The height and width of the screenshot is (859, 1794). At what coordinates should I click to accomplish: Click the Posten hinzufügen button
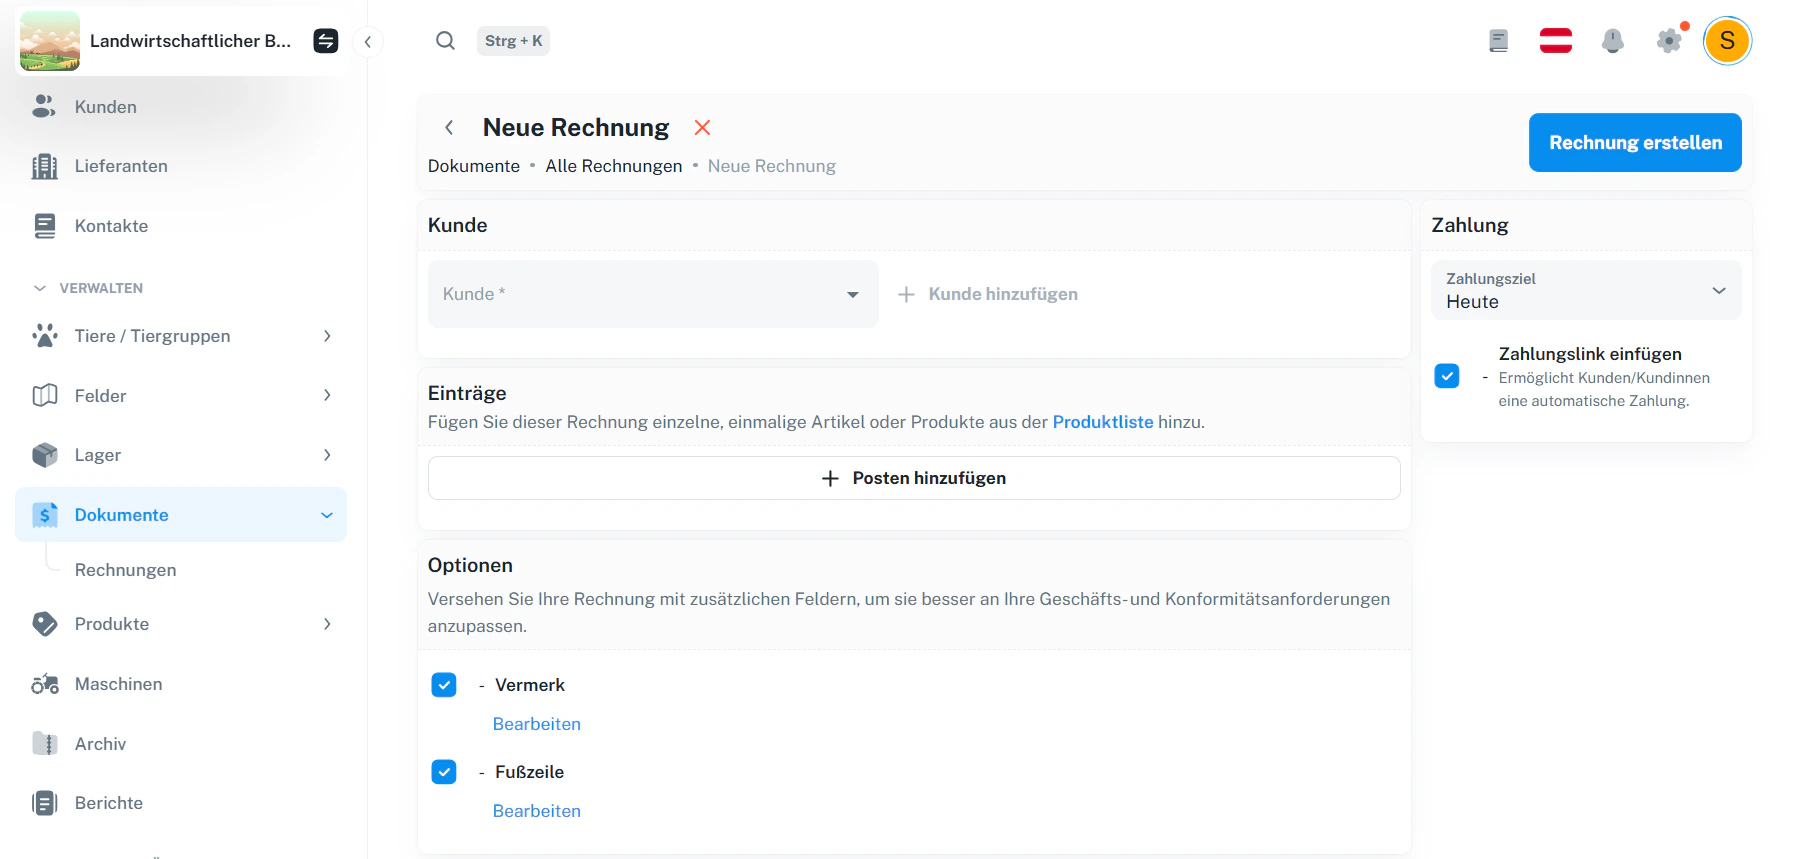tap(913, 478)
